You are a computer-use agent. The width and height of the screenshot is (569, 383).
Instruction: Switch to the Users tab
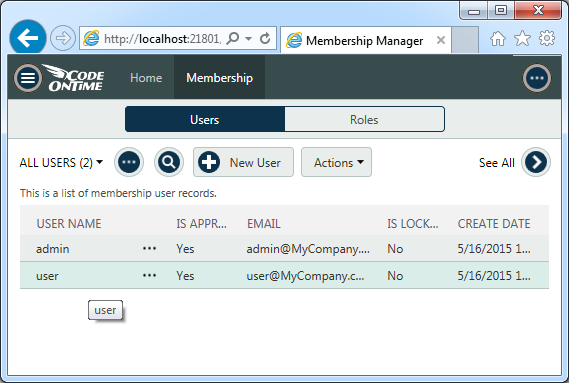pyautogui.click(x=205, y=119)
